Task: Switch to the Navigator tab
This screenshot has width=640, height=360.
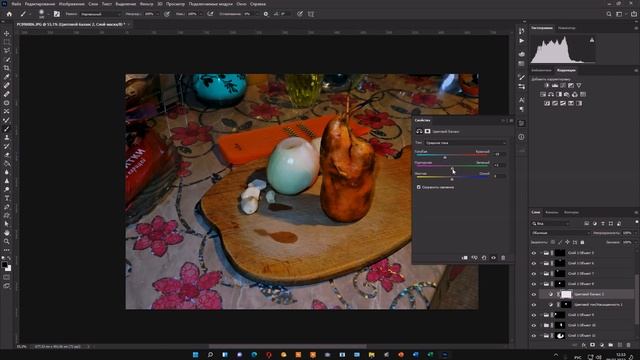Action: coord(567,28)
